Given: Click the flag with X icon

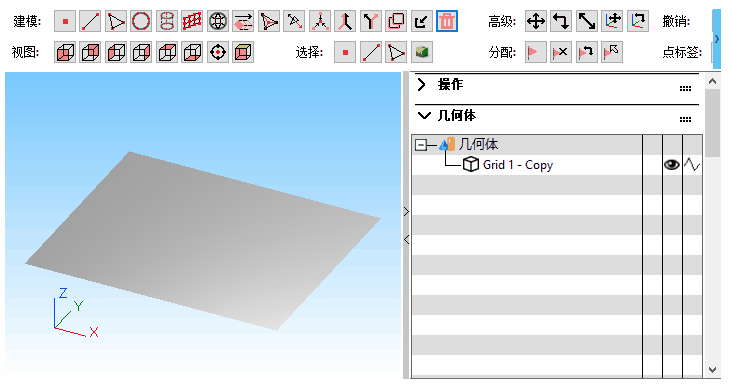Looking at the screenshot, I should click(561, 52).
